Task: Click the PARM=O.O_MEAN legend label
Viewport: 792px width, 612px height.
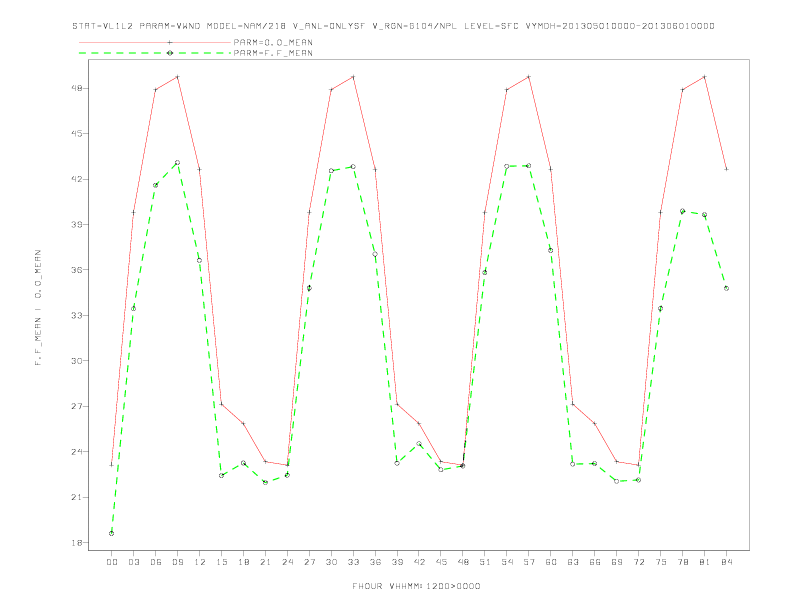Action: pos(273,42)
